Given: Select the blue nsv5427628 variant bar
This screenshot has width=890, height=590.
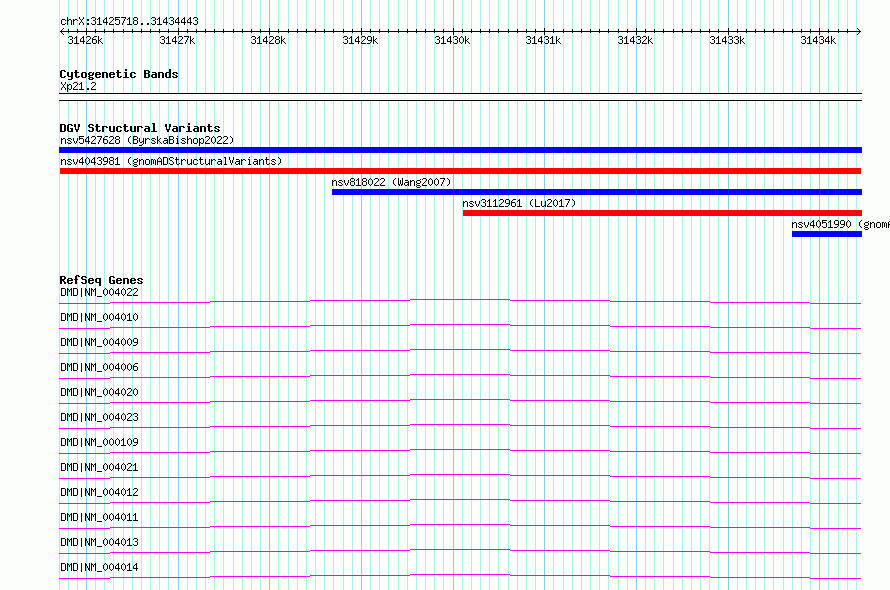Looking at the screenshot, I should (460, 150).
